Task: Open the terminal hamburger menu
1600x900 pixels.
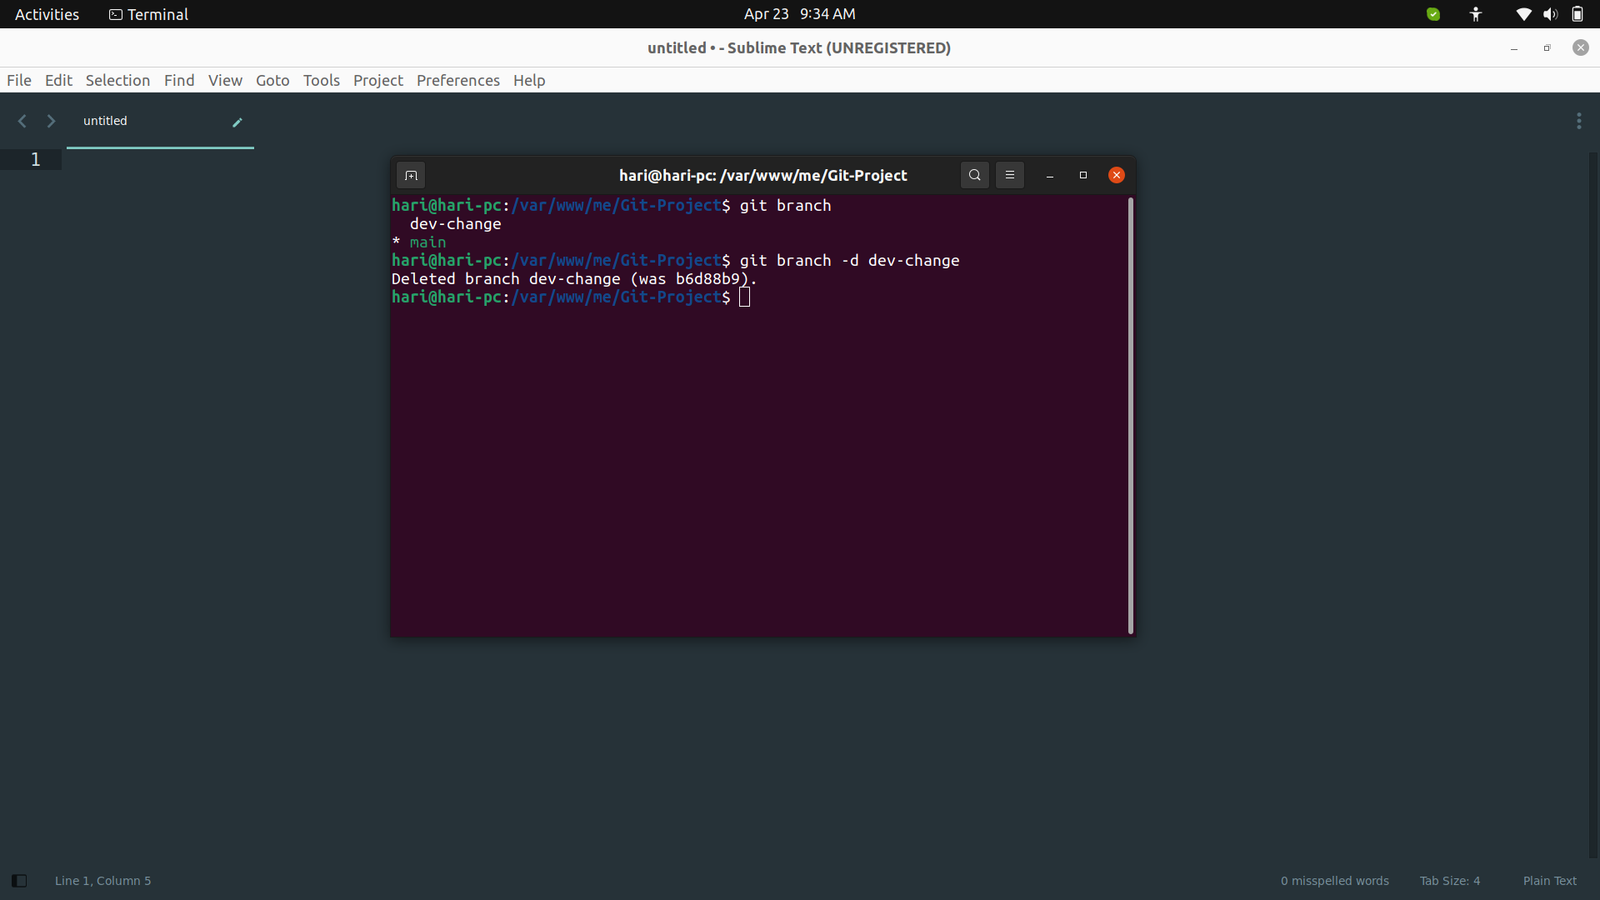Action: [x=1010, y=175]
